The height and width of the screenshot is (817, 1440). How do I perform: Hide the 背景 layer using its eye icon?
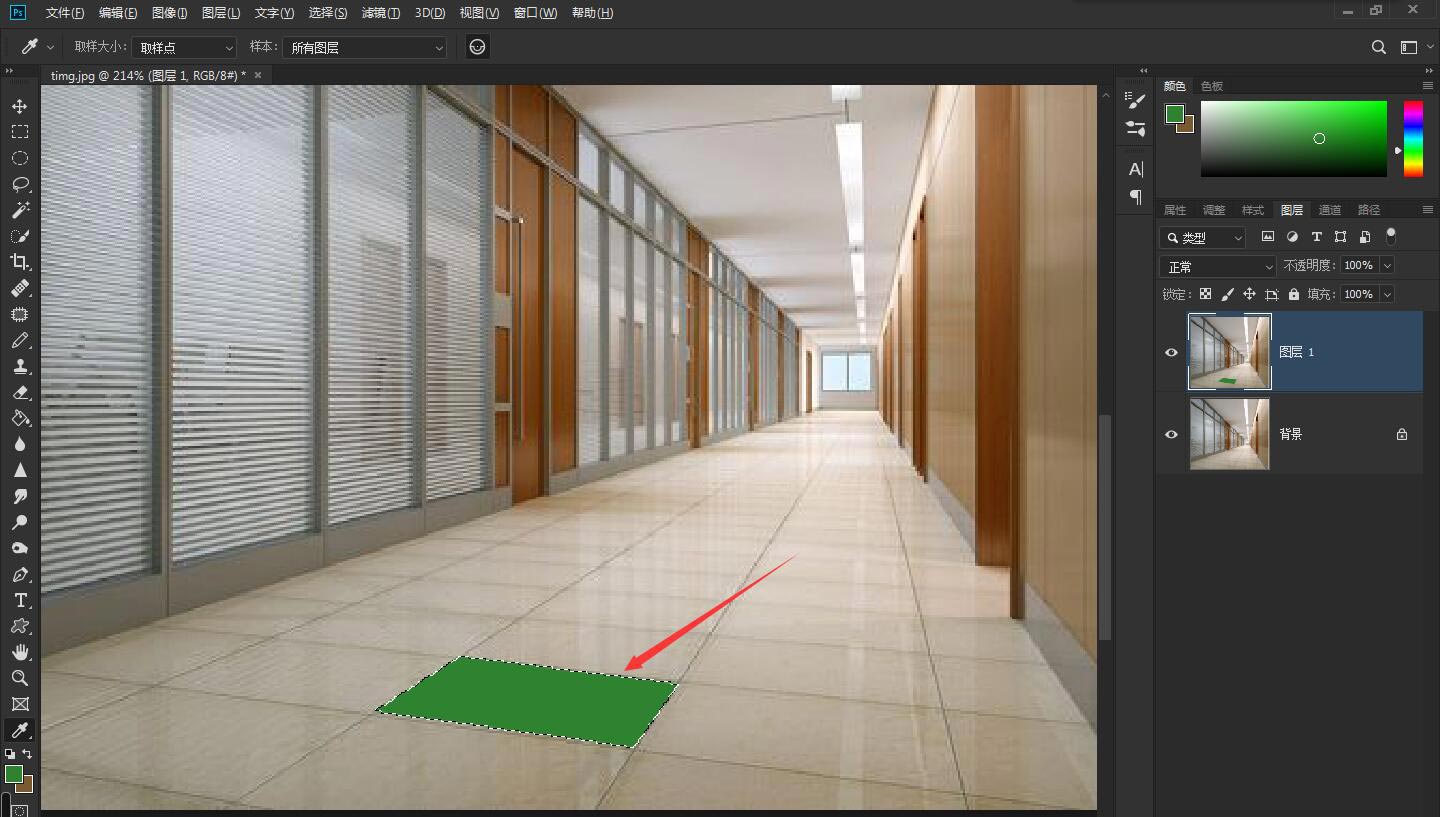pyautogui.click(x=1172, y=434)
